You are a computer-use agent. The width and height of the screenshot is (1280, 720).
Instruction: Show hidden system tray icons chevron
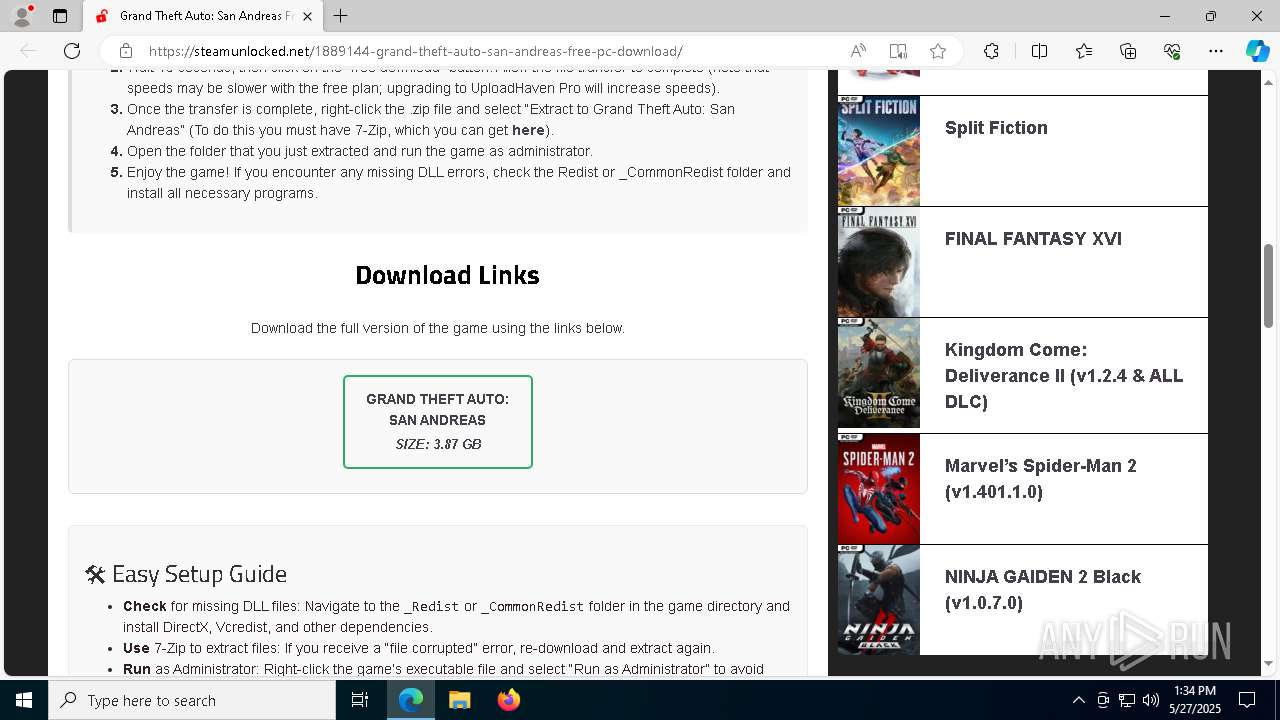[1078, 700]
